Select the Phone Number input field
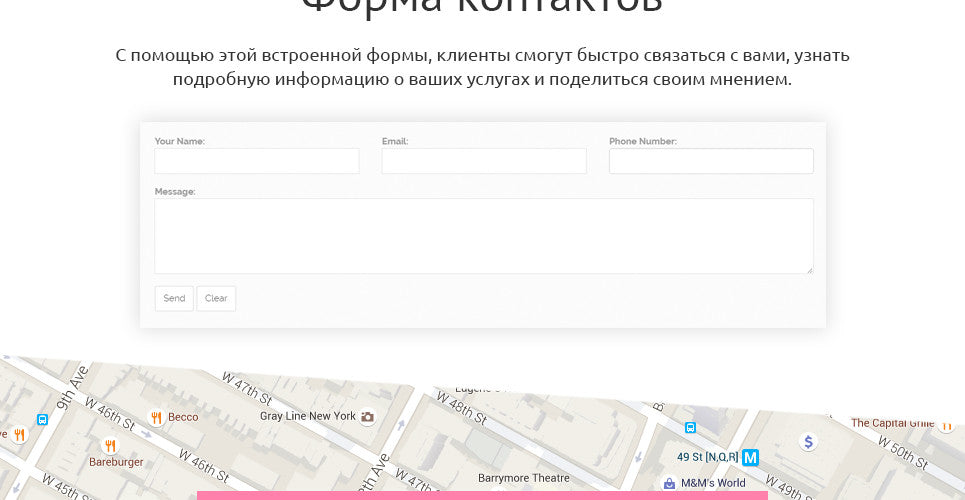 711,161
